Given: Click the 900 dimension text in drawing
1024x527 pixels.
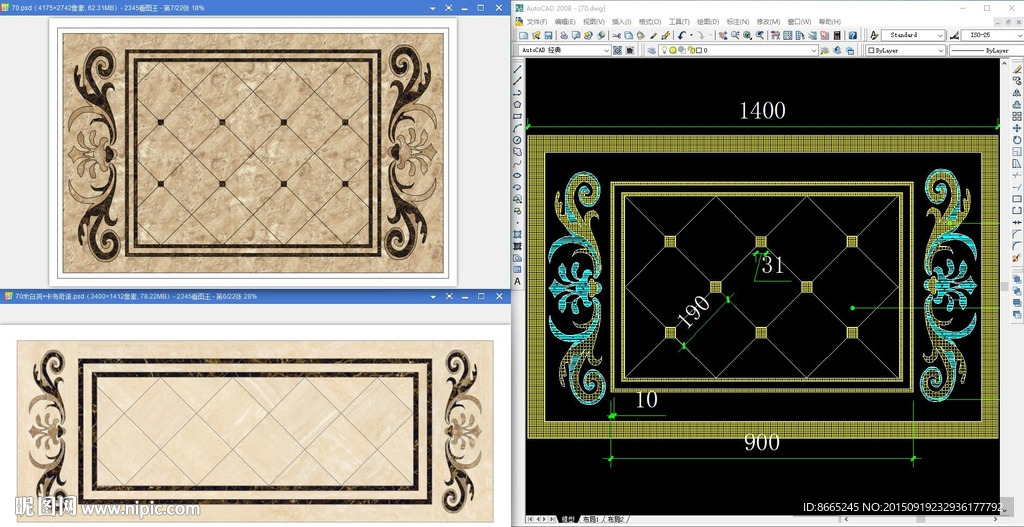Looking at the screenshot, I should coord(762,442).
